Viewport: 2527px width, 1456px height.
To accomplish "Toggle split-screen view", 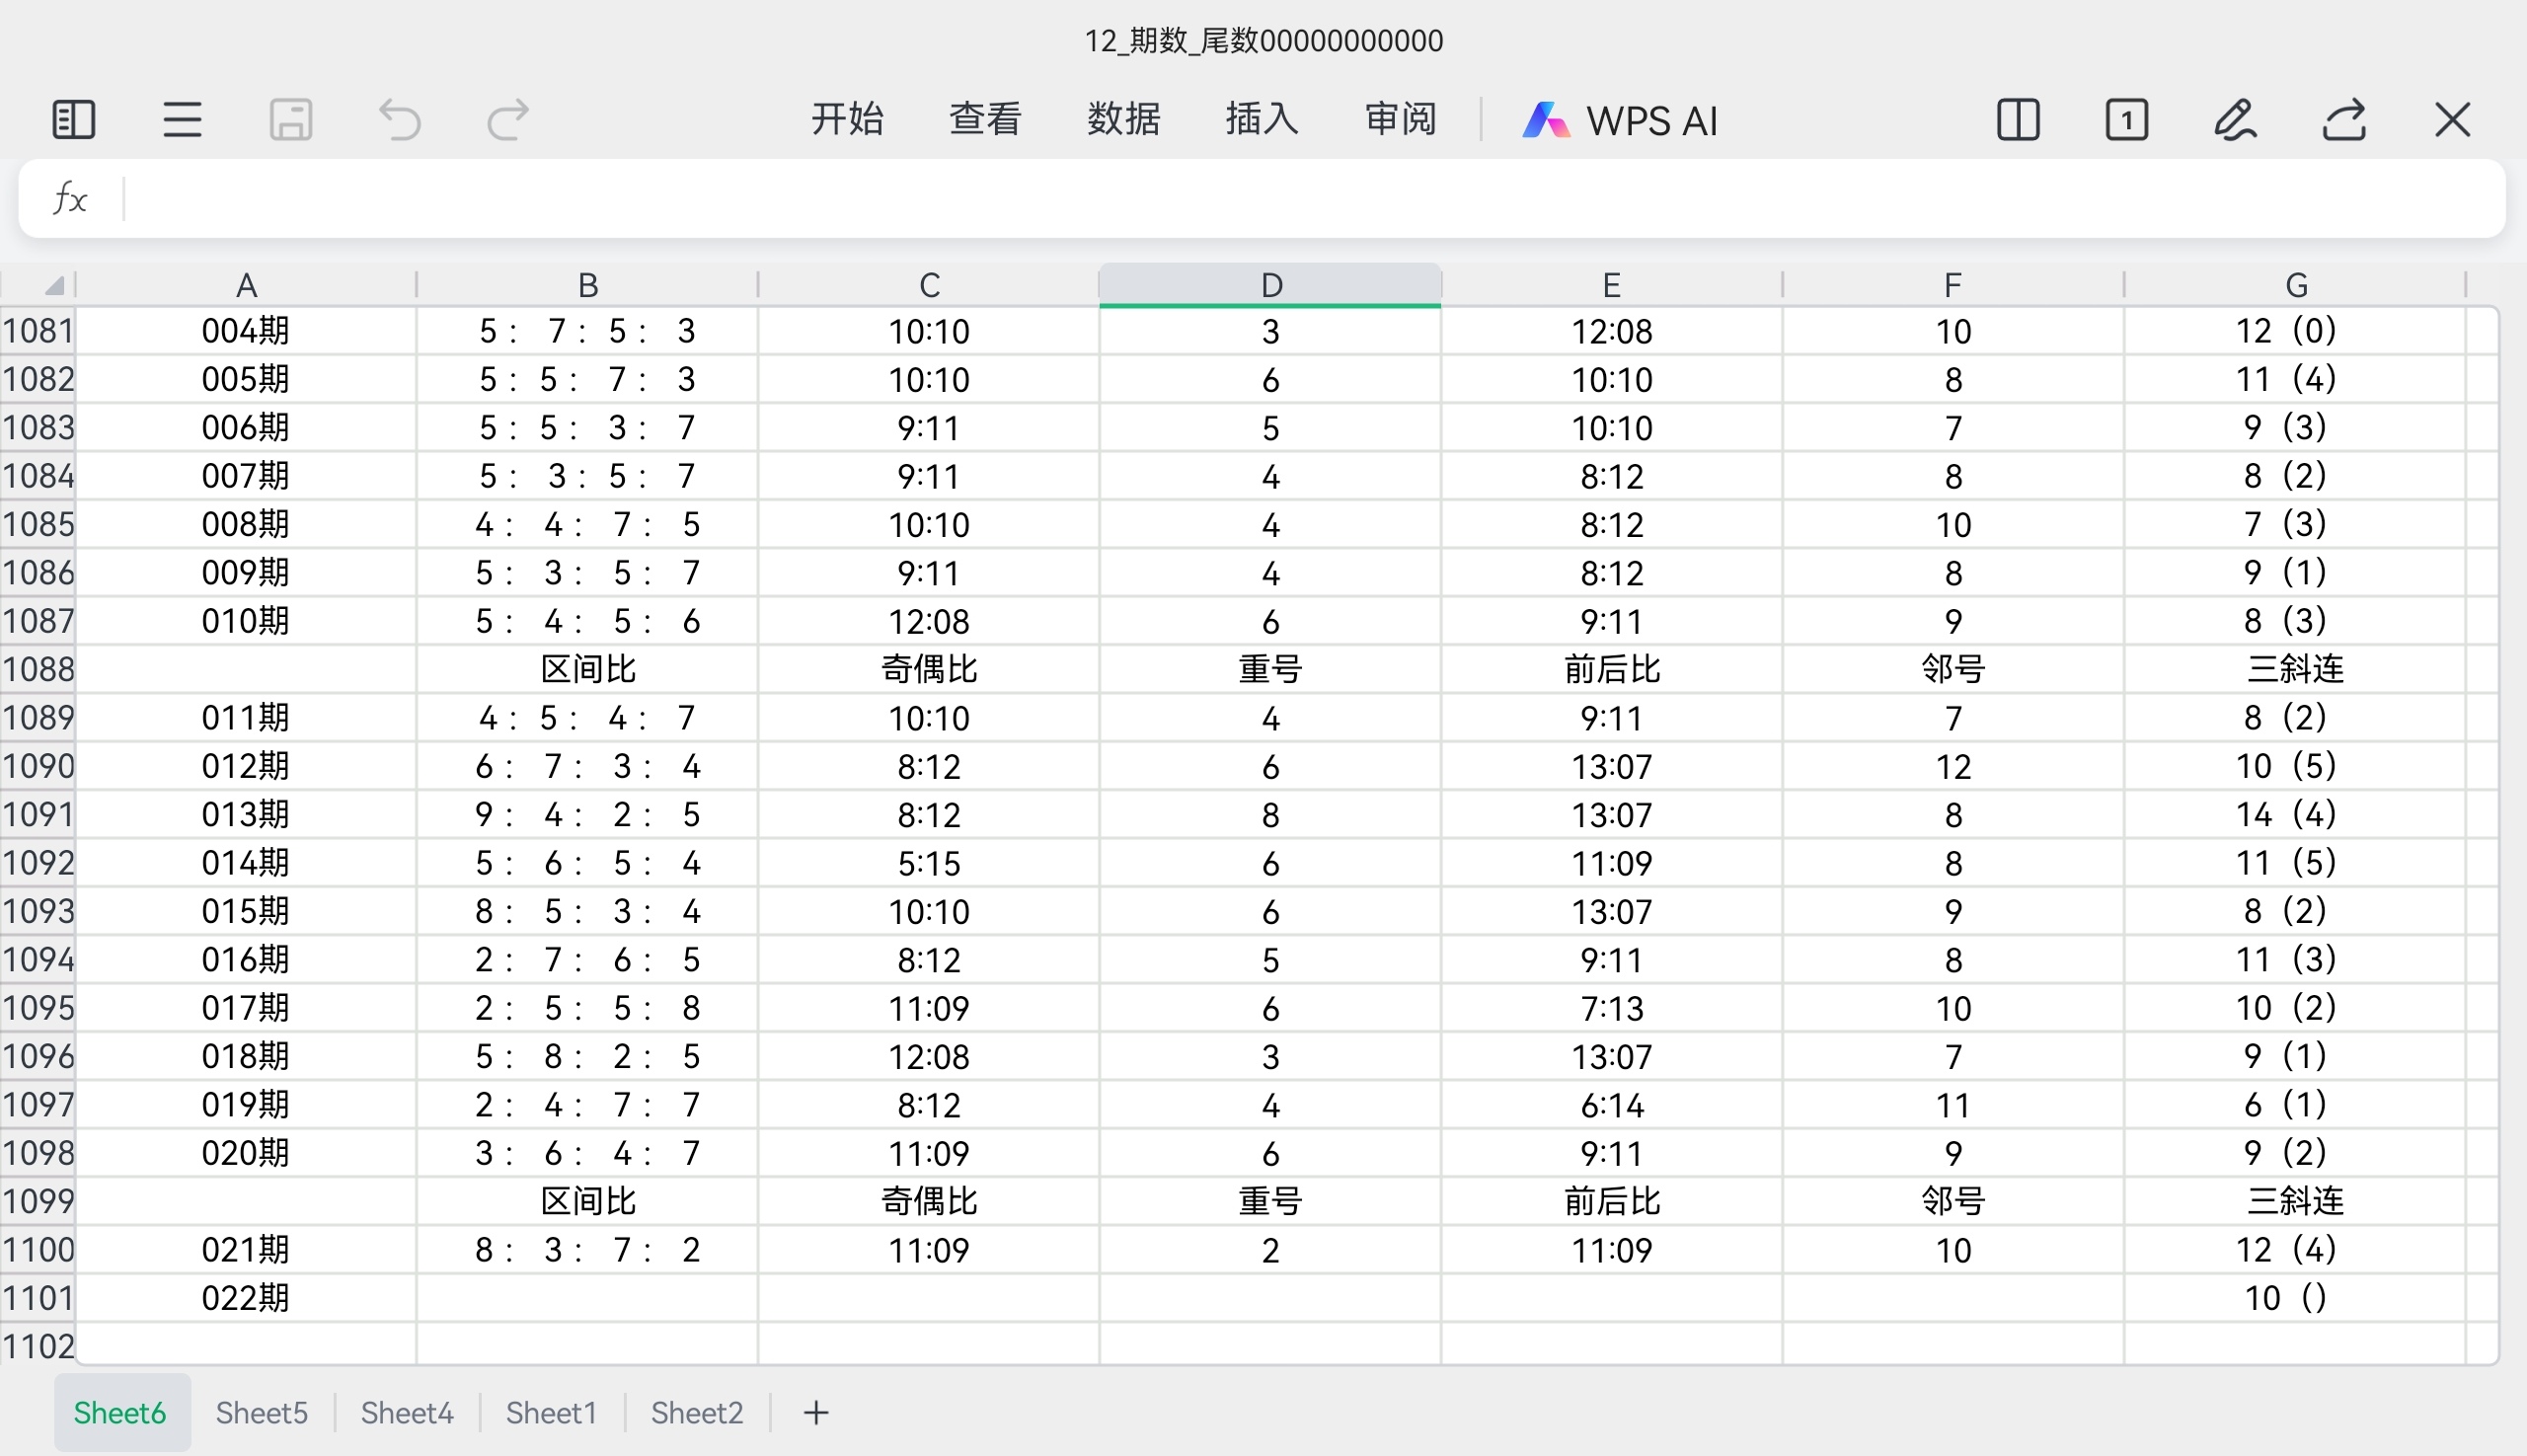I will pyautogui.click(x=2018, y=119).
